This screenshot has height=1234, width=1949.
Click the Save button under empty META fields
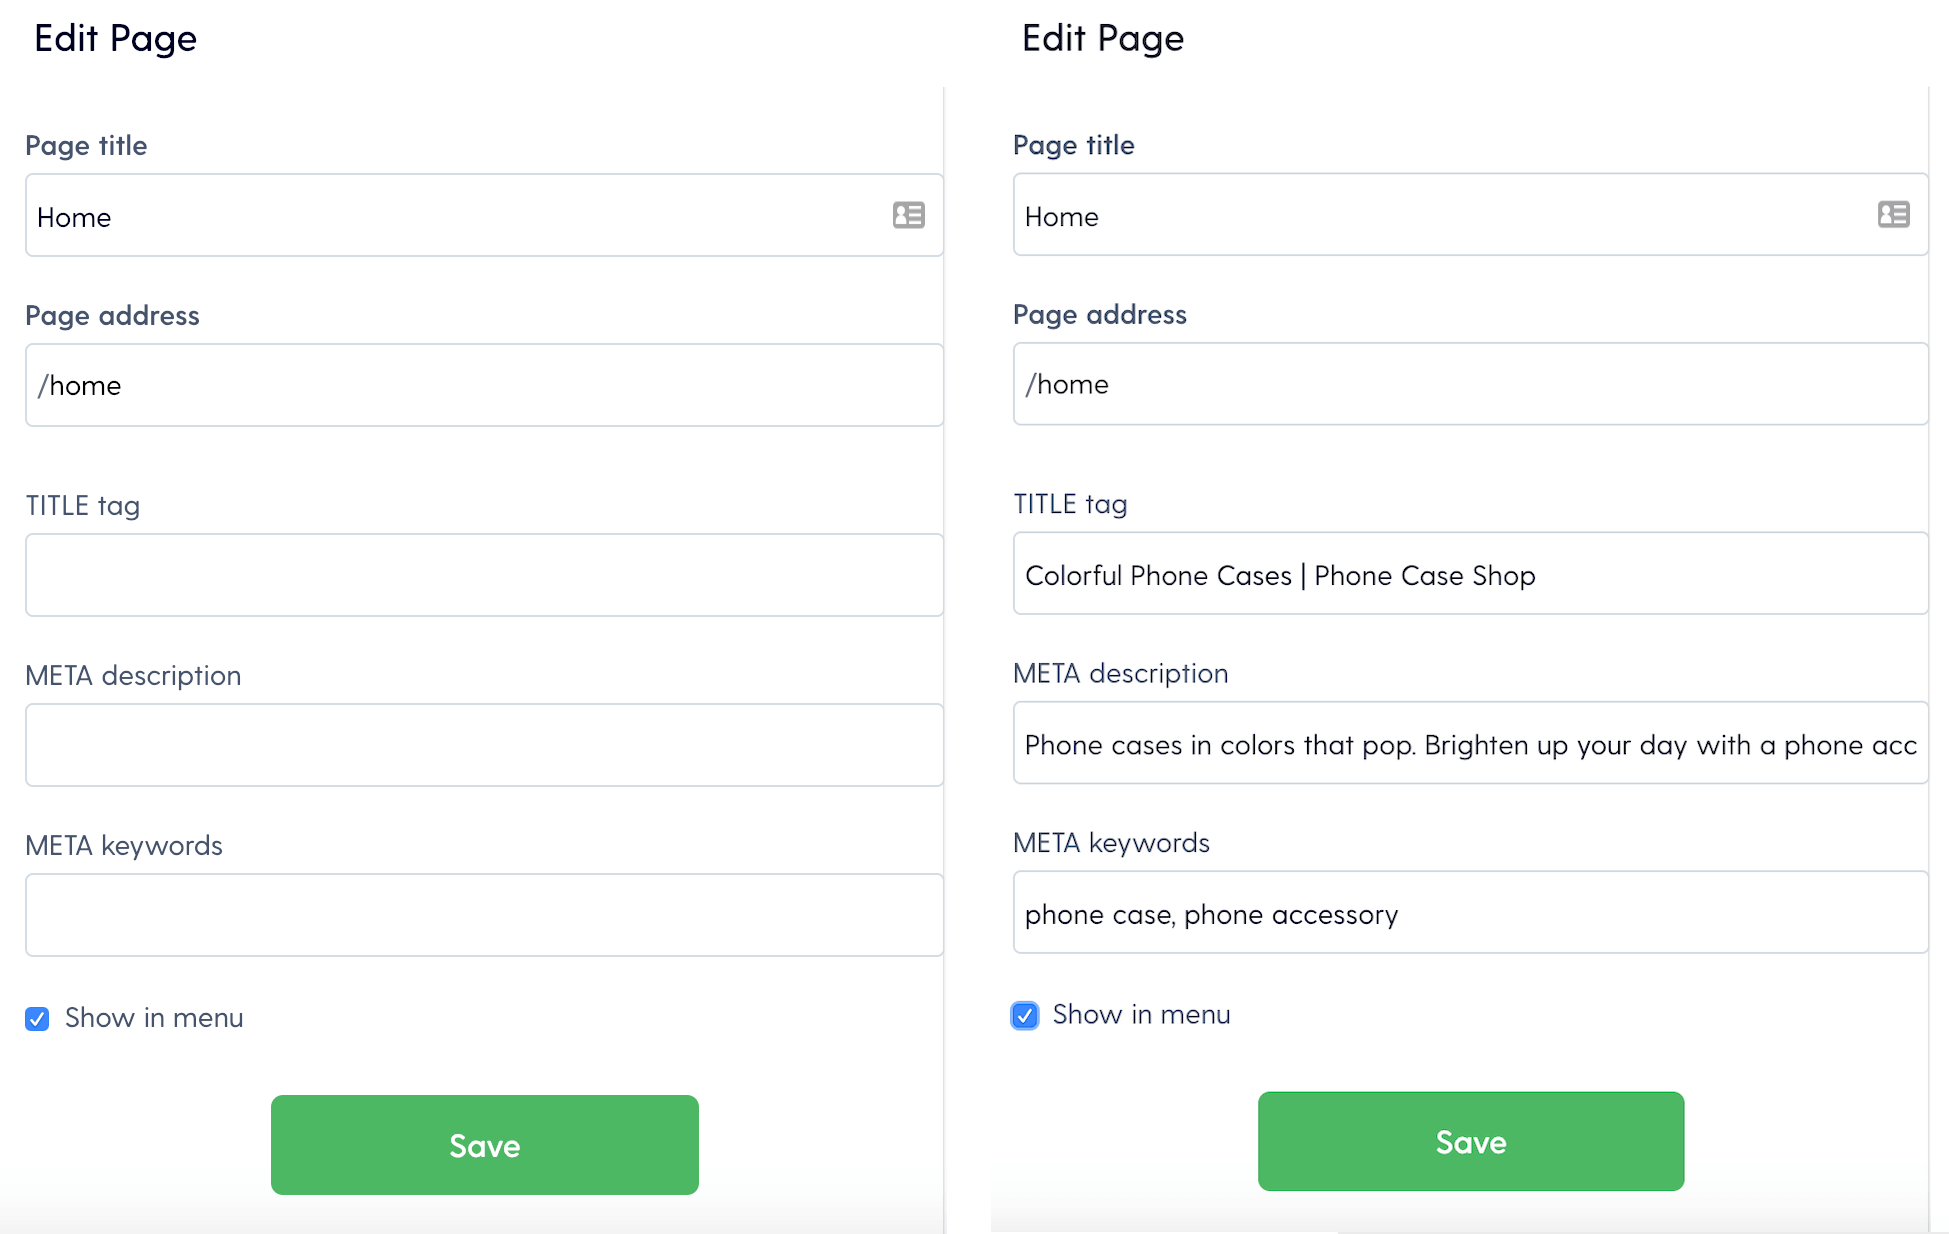click(x=484, y=1145)
